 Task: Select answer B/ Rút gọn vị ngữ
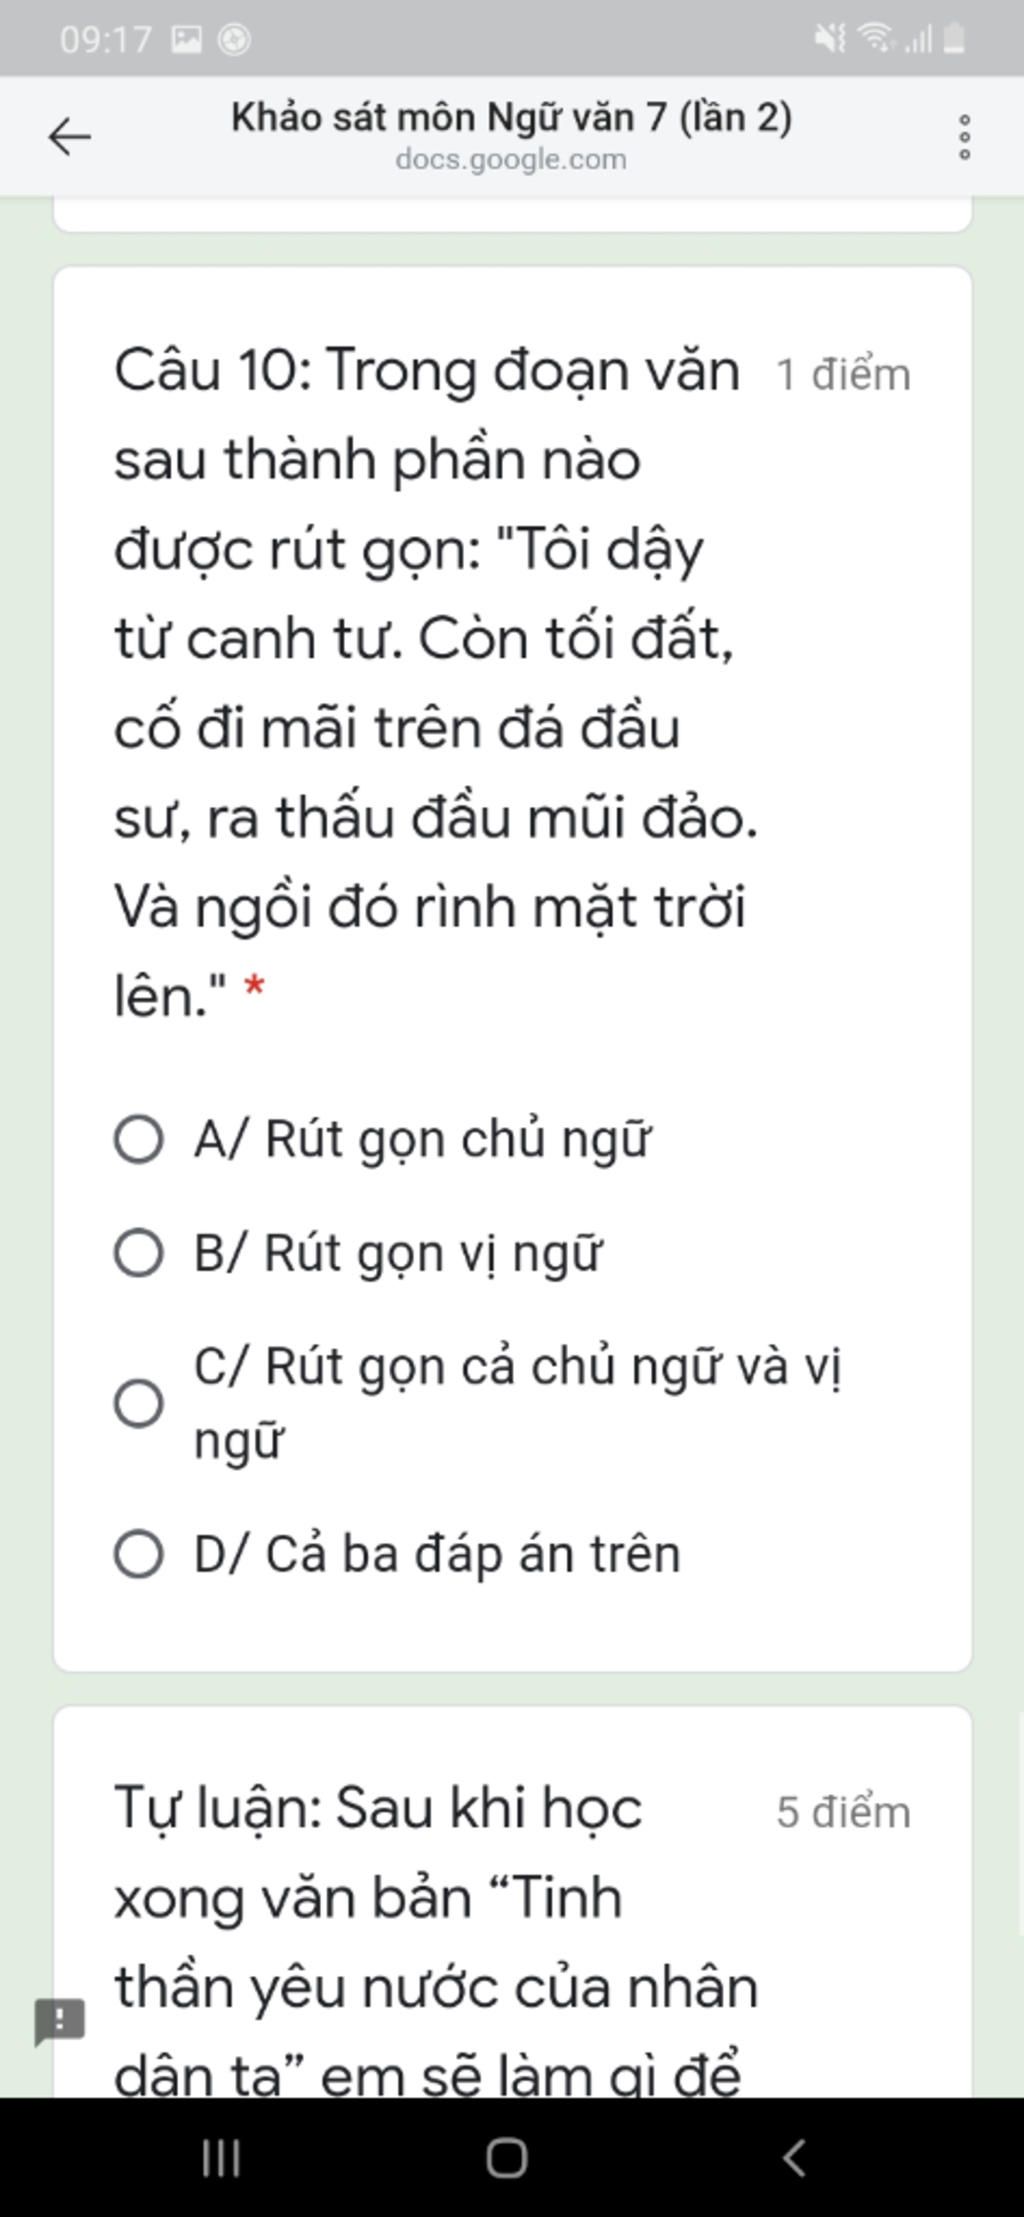coord(139,1253)
